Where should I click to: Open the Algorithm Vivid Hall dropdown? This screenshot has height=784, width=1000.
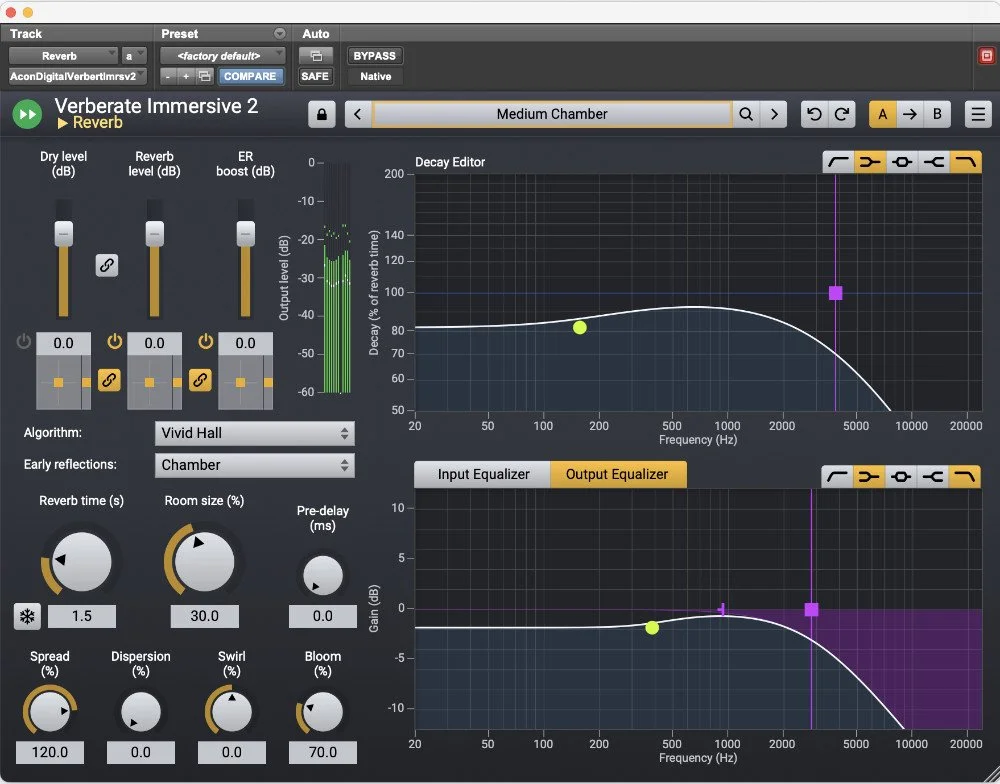[x=254, y=433]
